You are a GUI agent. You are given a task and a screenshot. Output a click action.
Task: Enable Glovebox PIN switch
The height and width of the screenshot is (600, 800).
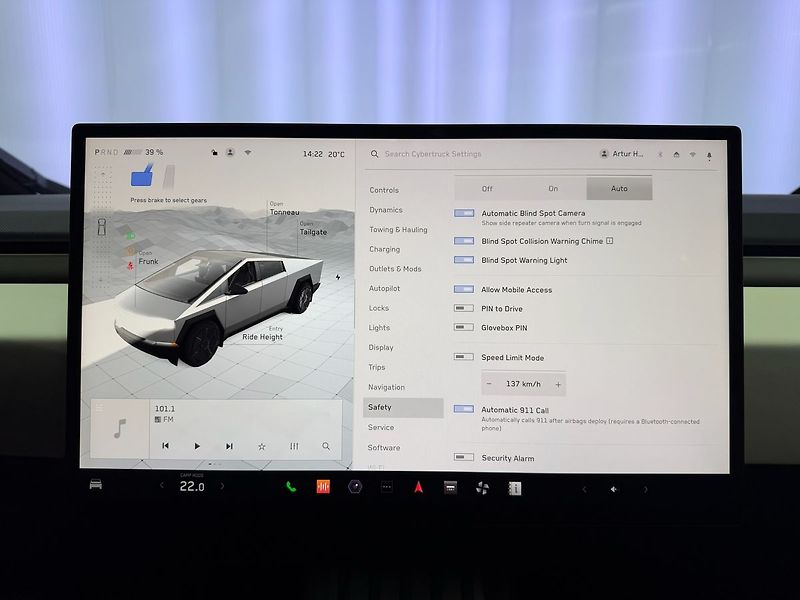[x=464, y=327]
